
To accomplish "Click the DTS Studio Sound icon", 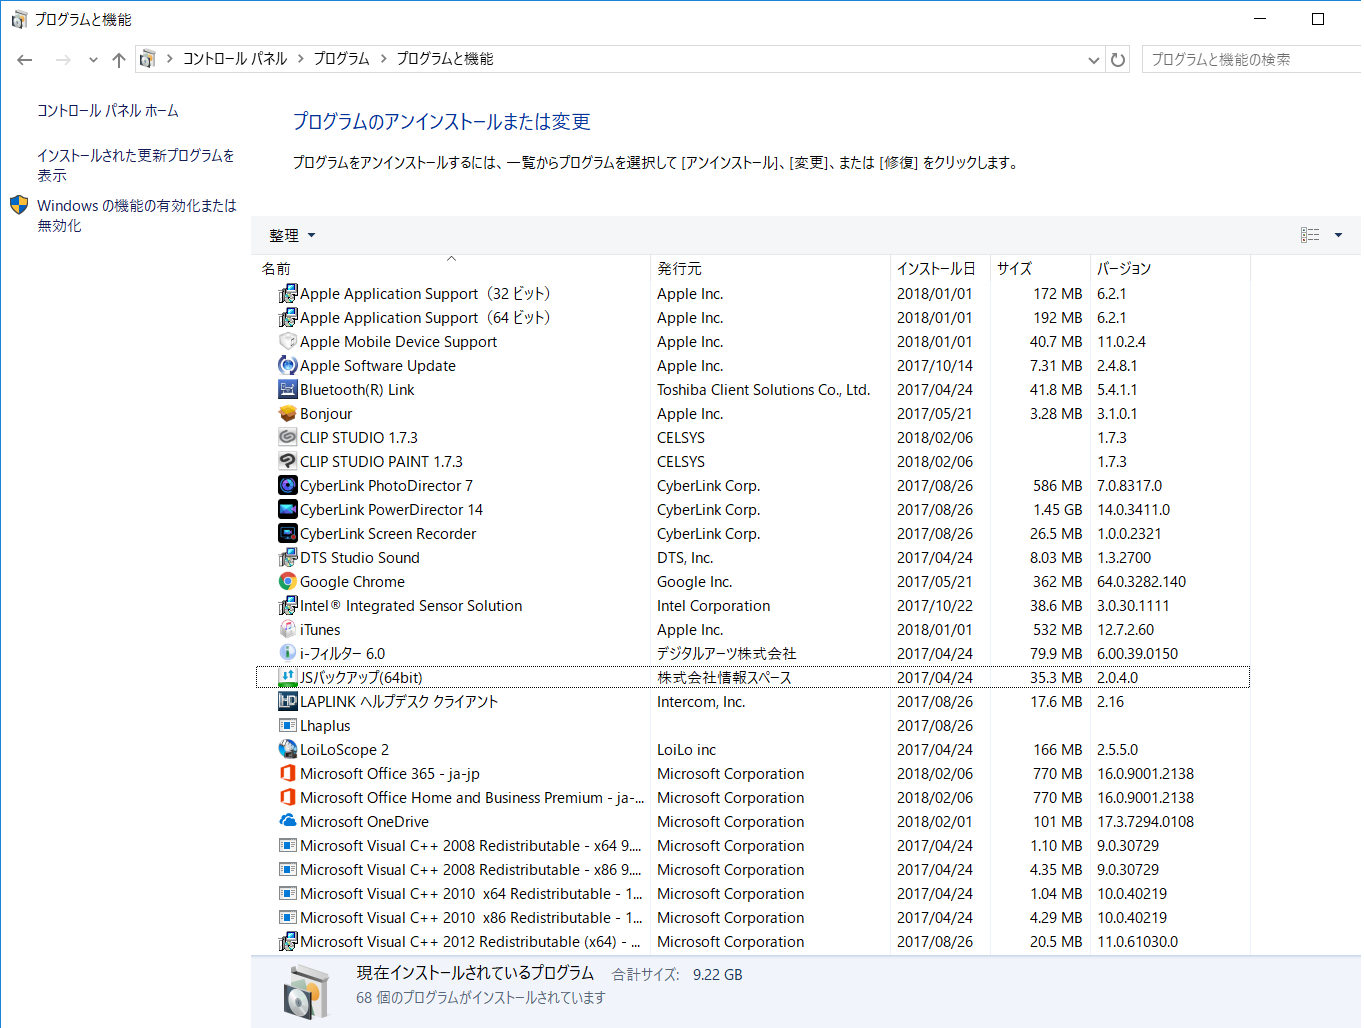I will click(288, 558).
